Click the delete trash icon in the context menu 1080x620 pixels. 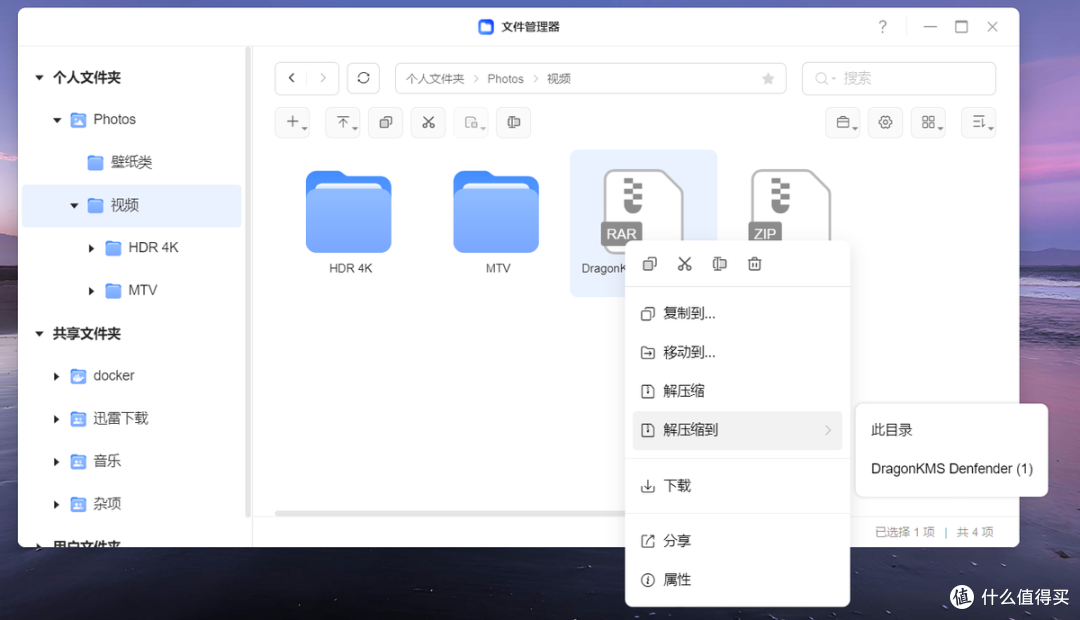coord(755,264)
